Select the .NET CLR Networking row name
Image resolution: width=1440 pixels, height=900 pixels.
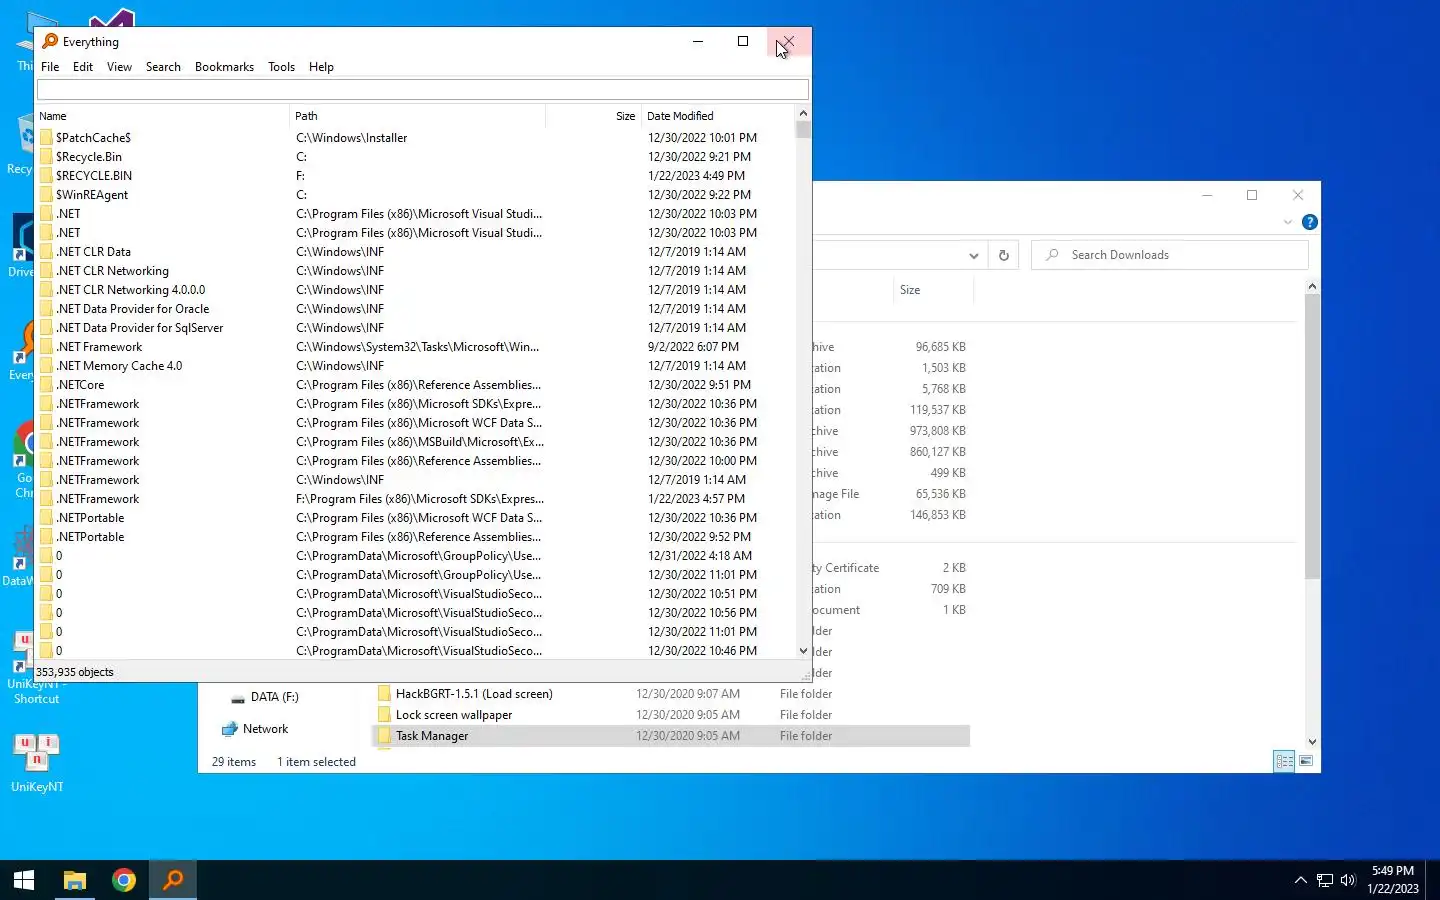point(112,271)
